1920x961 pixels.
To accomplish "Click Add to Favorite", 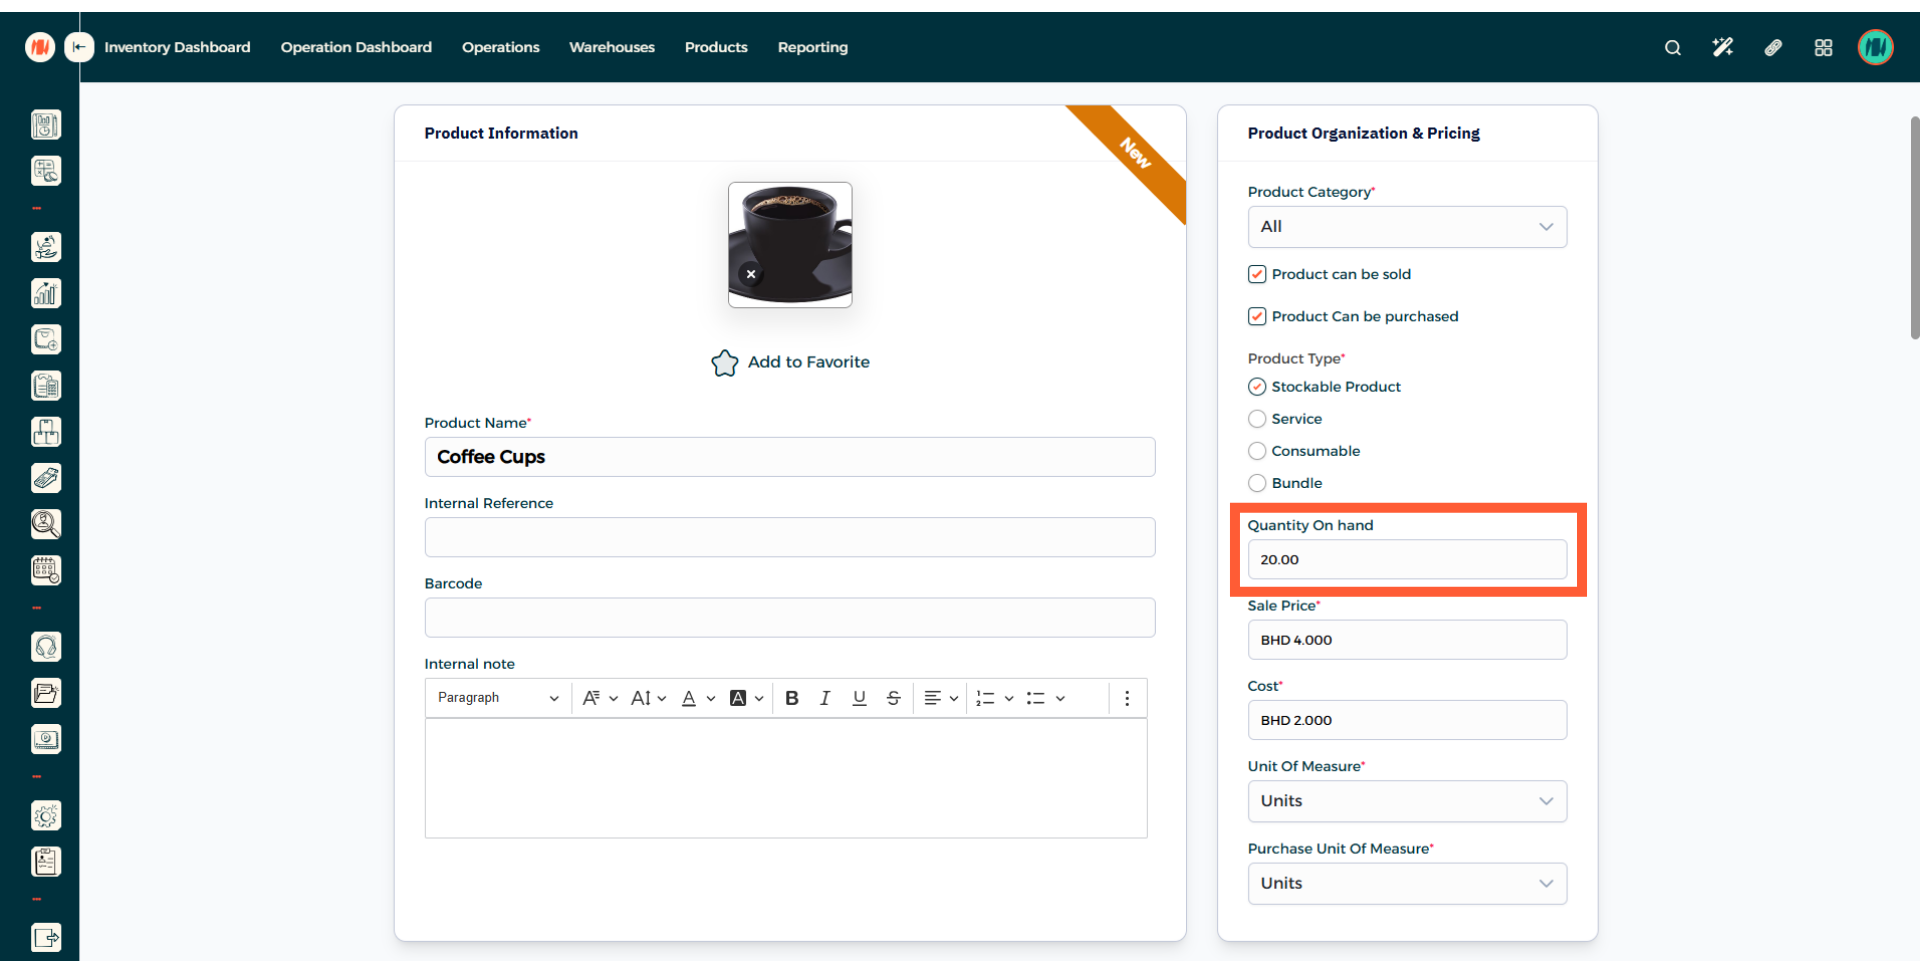I will 790,362.
